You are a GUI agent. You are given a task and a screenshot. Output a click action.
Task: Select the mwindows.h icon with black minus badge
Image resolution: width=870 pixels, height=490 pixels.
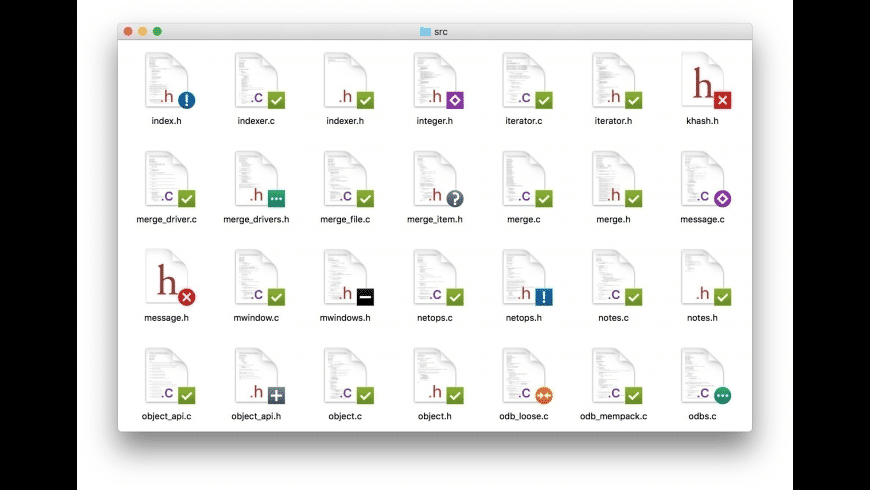tap(347, 277)
